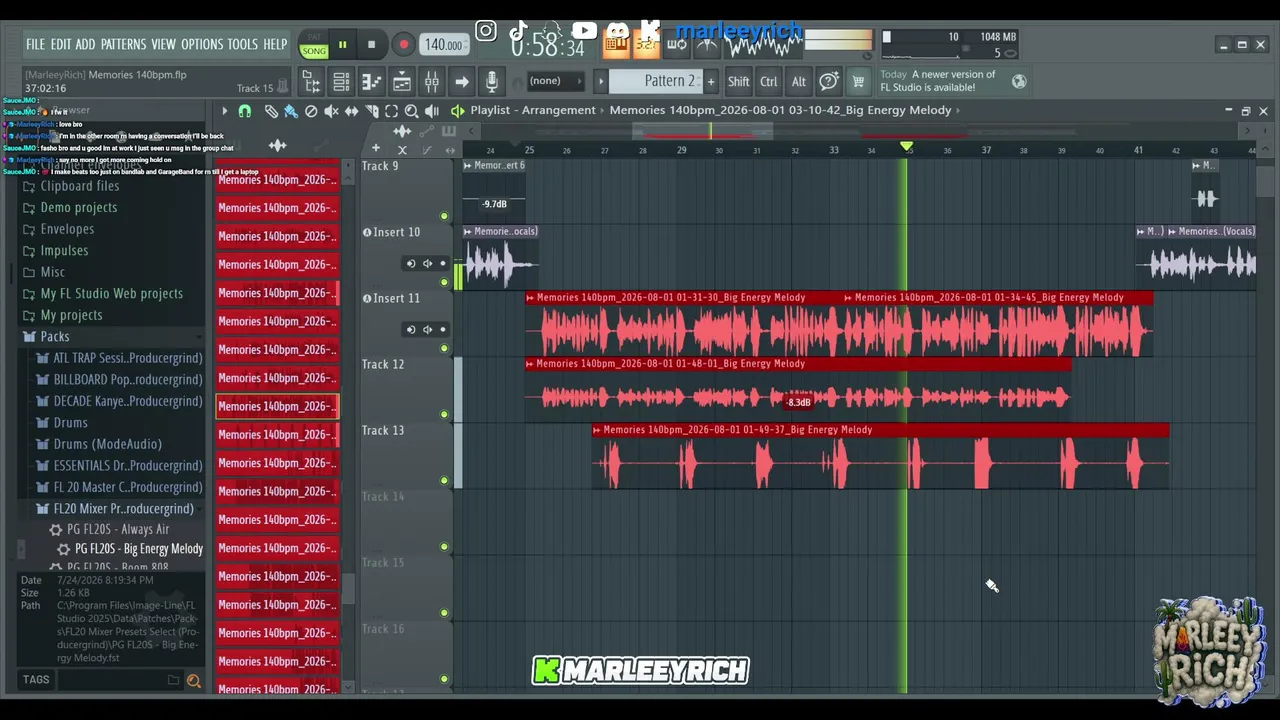Screen dimensions: 1280x720
Task: Click the microphone recording icon
Action: pyautogui.click(x=491, y=81)
